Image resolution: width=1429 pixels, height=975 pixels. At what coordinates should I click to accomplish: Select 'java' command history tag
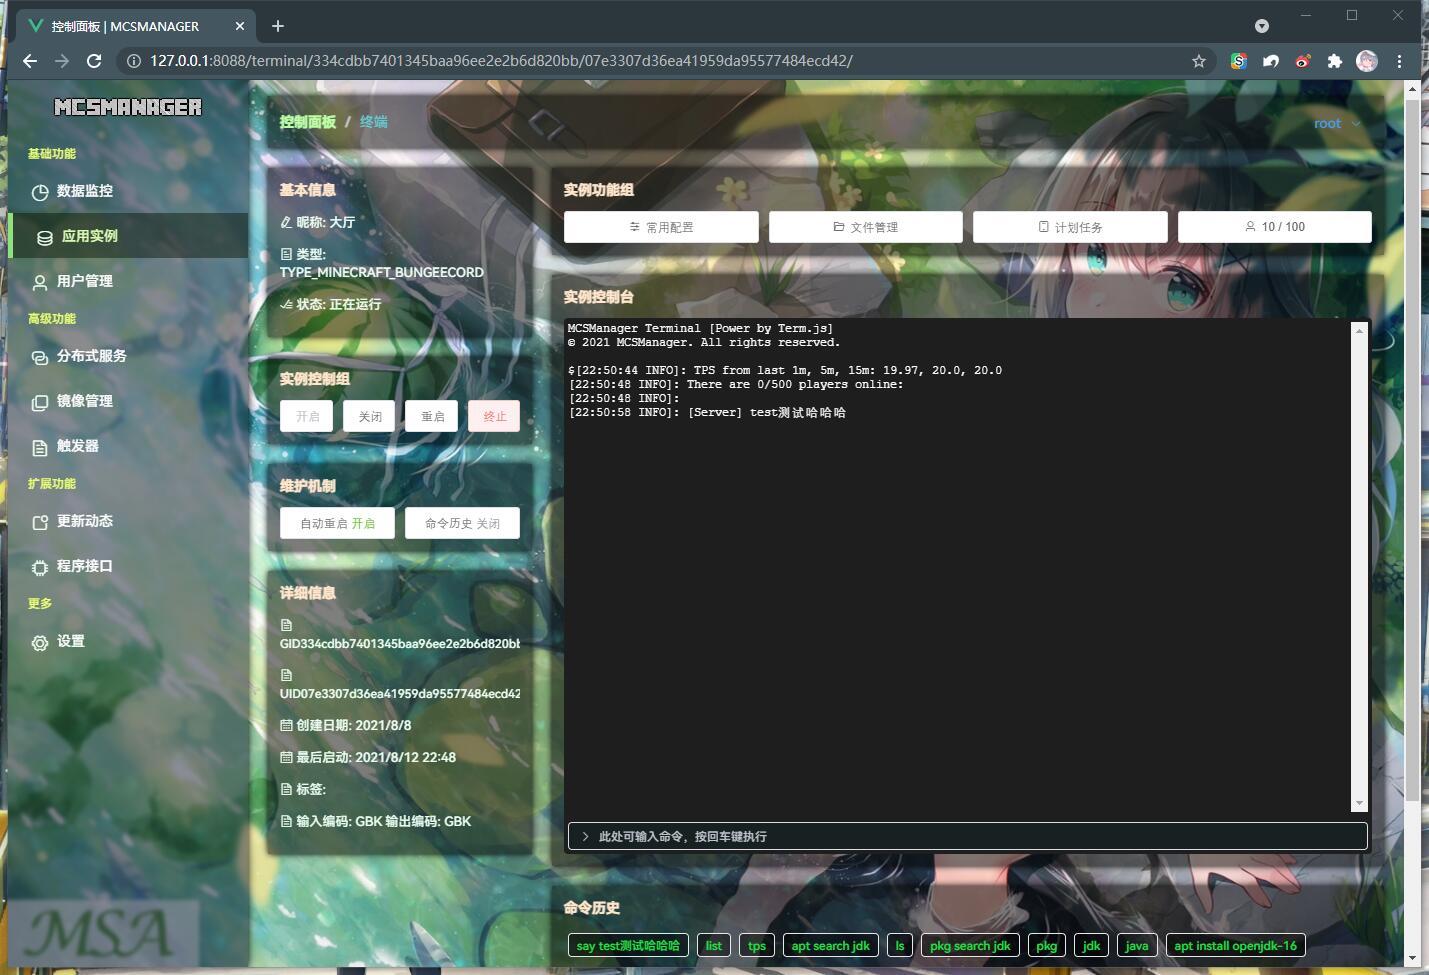coord(1137,945)
